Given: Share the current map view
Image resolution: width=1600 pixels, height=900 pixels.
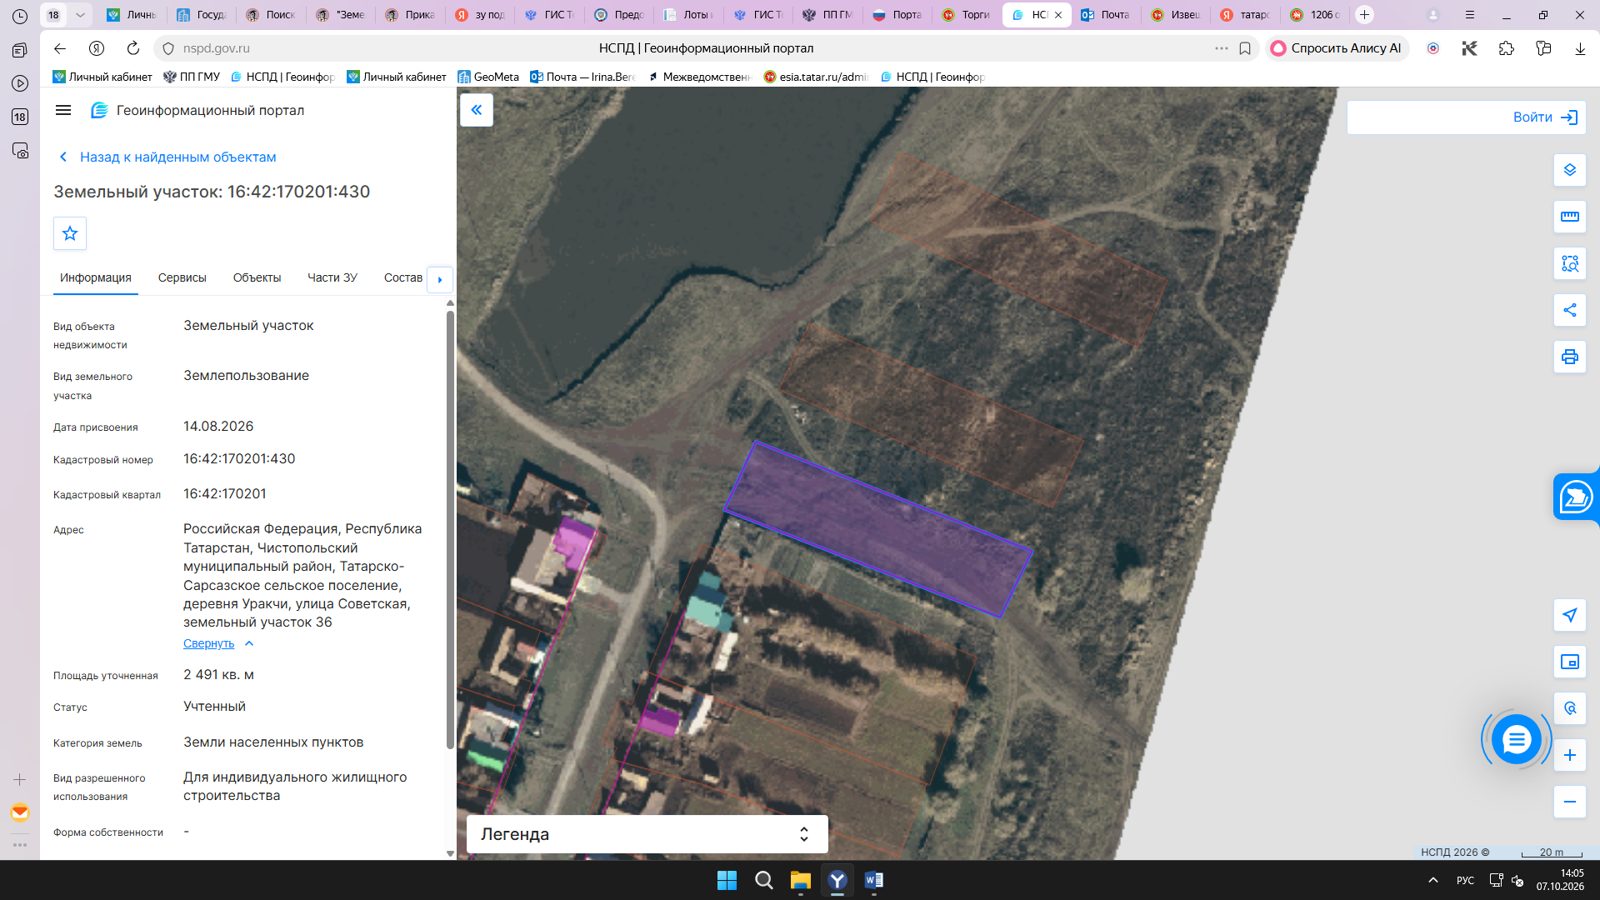Looking at the screenshot, I should 1570,310.
